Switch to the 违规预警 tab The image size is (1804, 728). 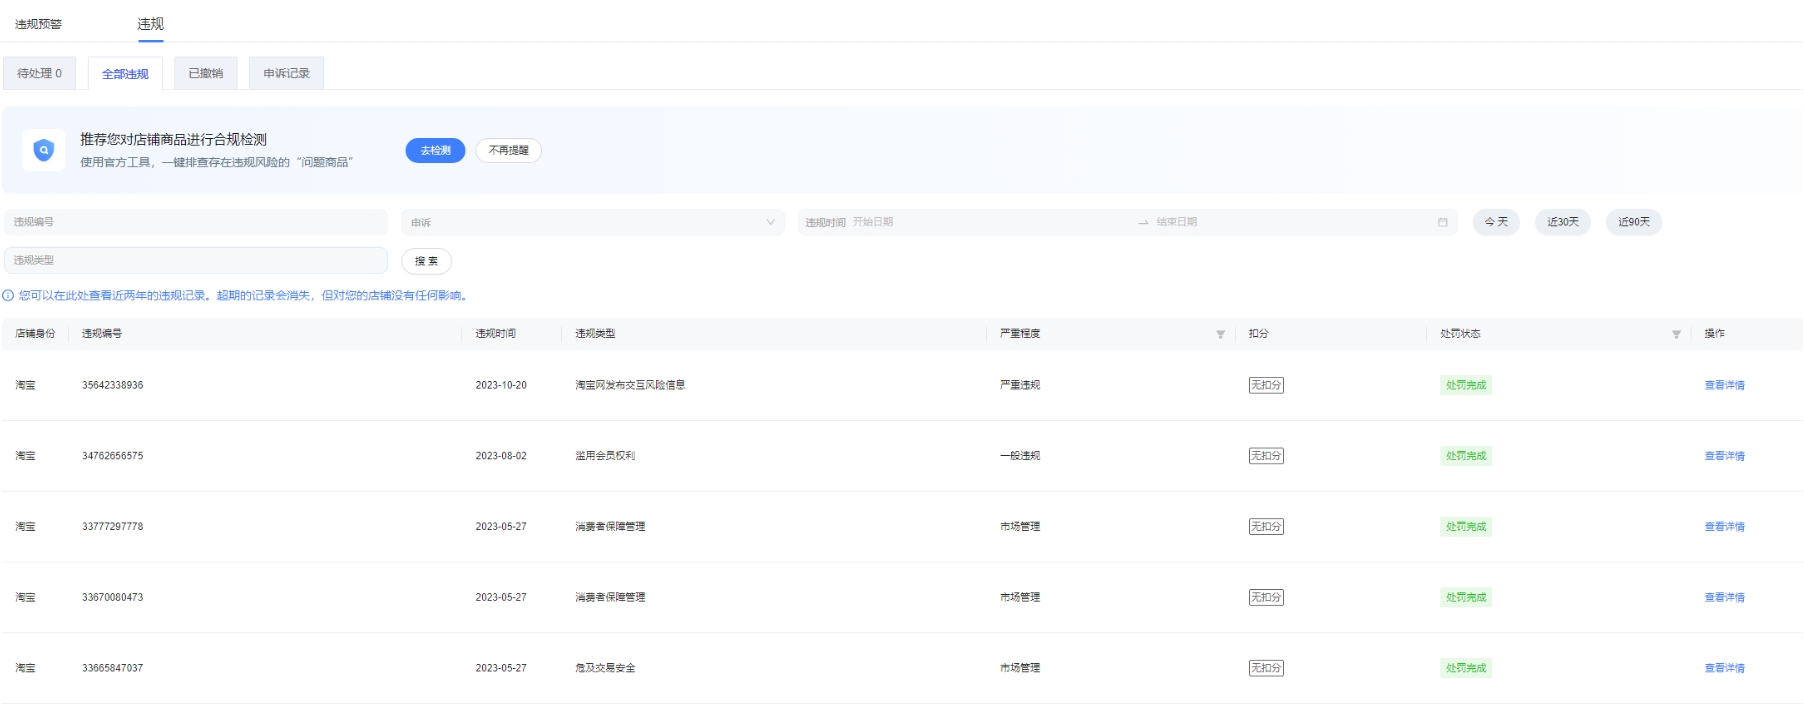click(38, 24)
